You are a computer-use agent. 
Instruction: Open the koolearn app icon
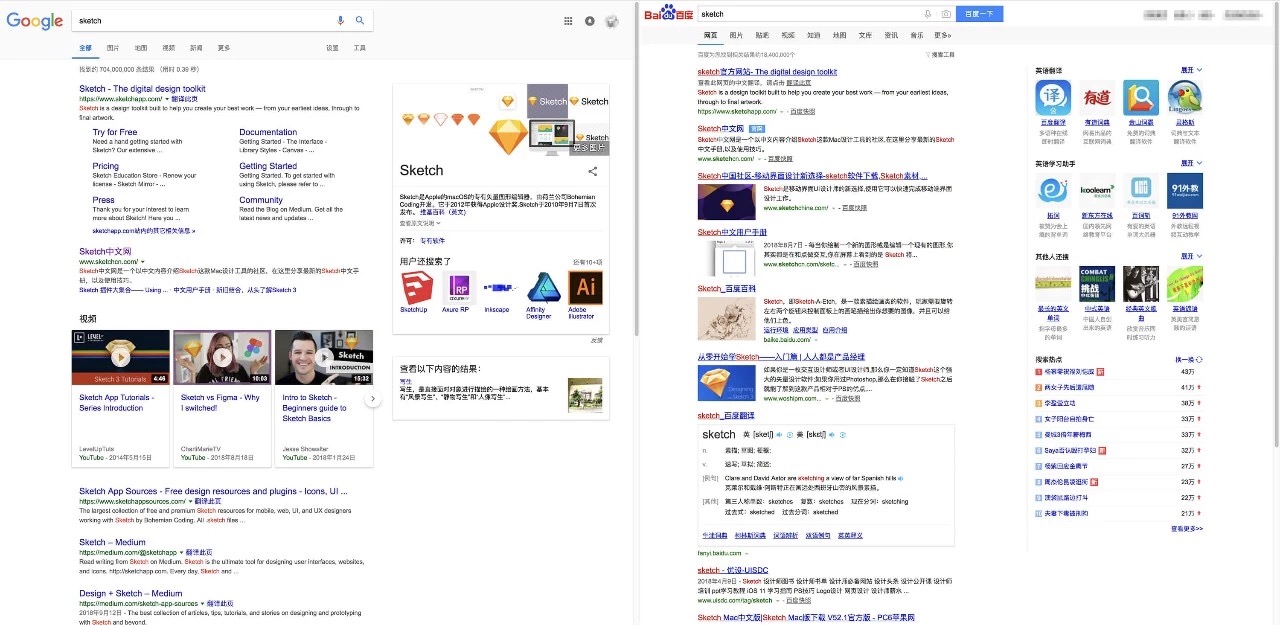pos(1097,190)
